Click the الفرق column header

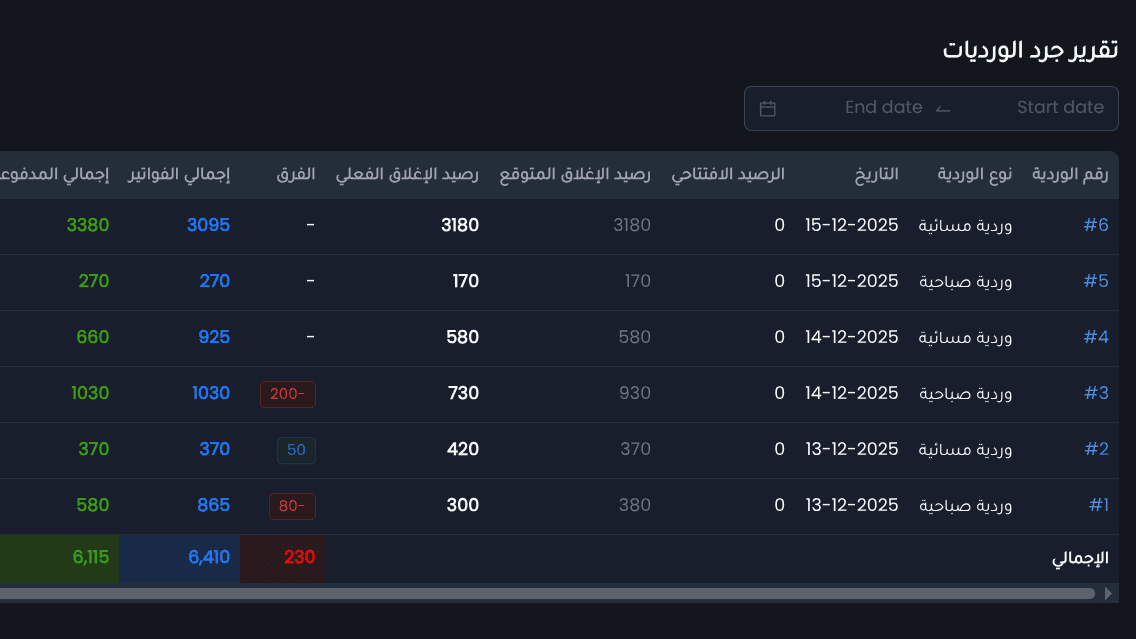[296, 175]
